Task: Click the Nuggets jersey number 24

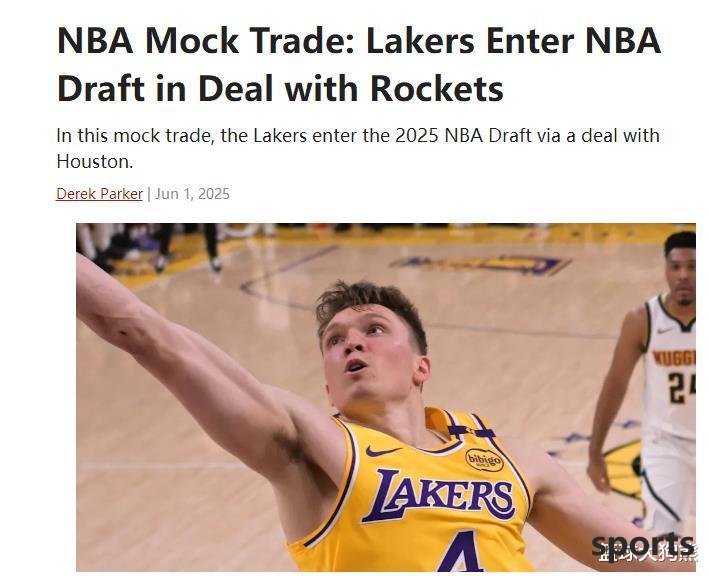Action: tap(681, 387)
